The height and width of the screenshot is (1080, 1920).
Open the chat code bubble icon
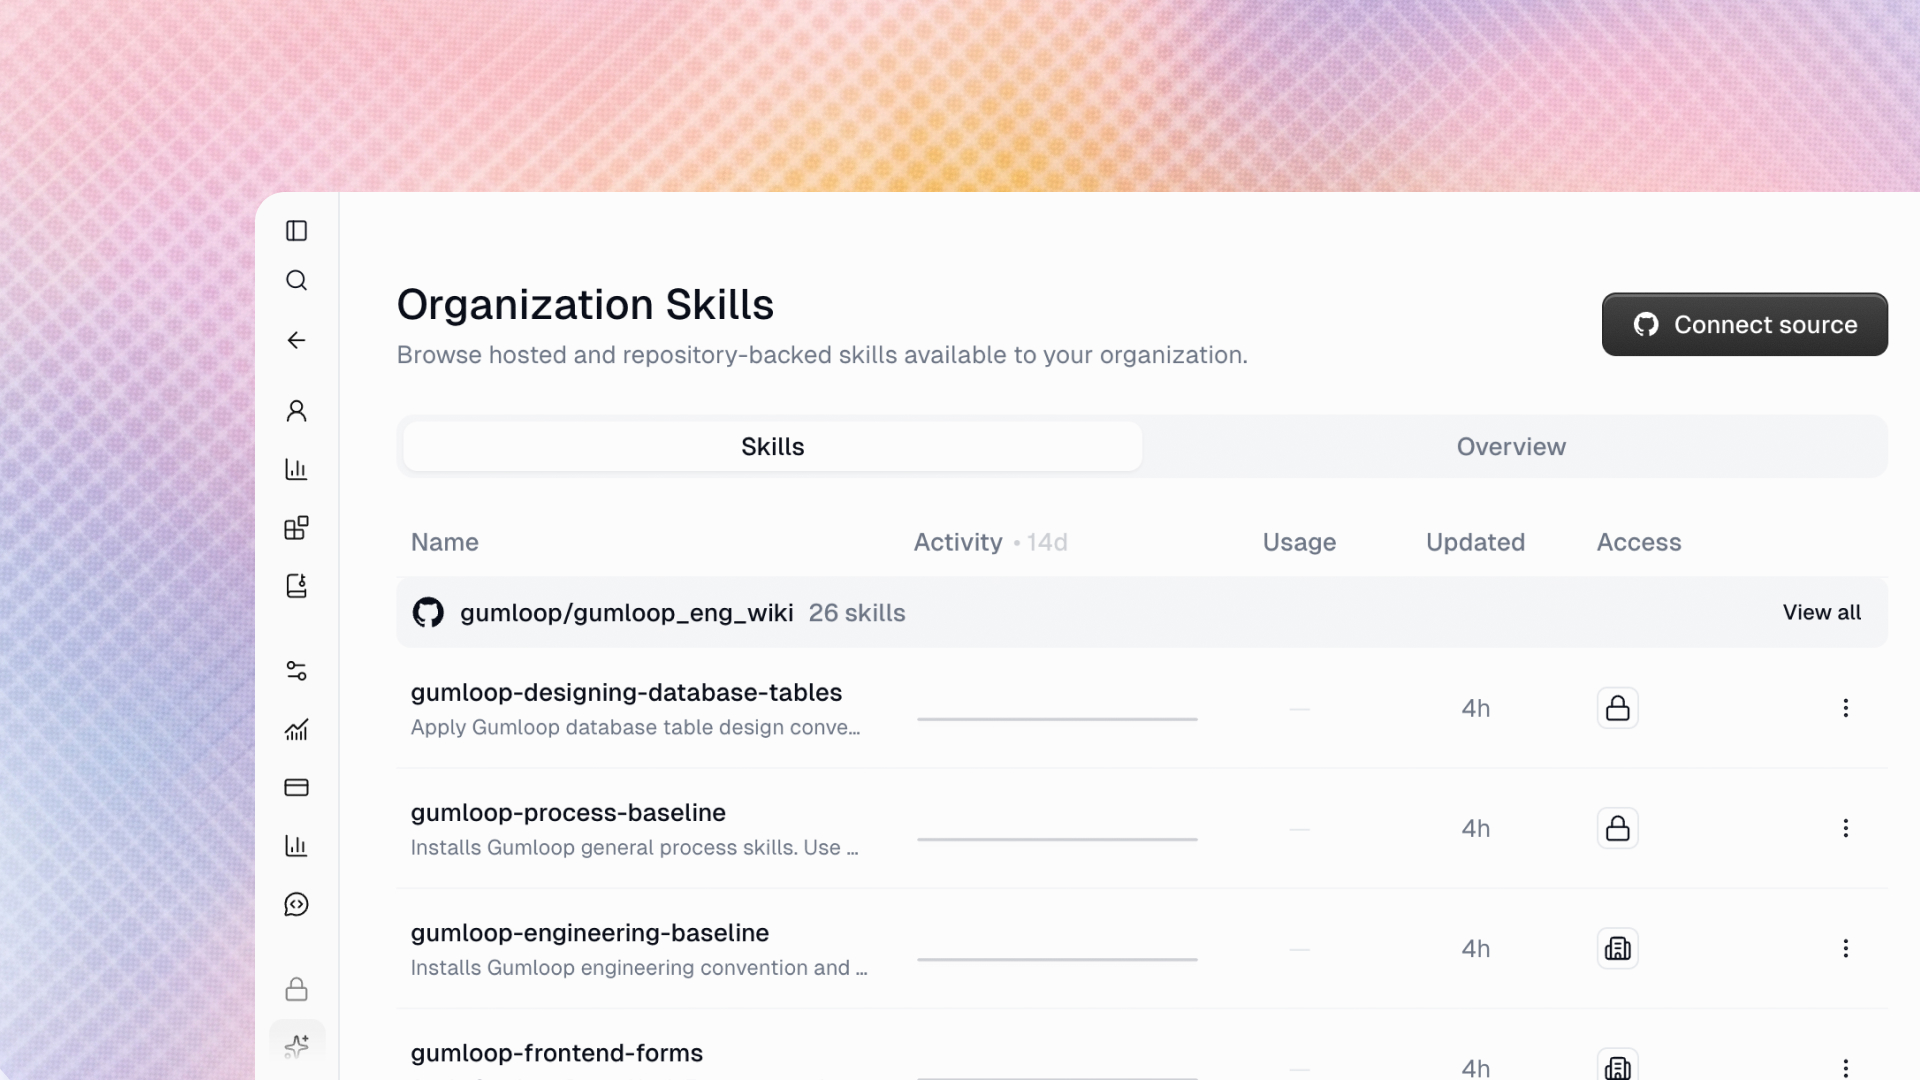click(x=296, y=905)
